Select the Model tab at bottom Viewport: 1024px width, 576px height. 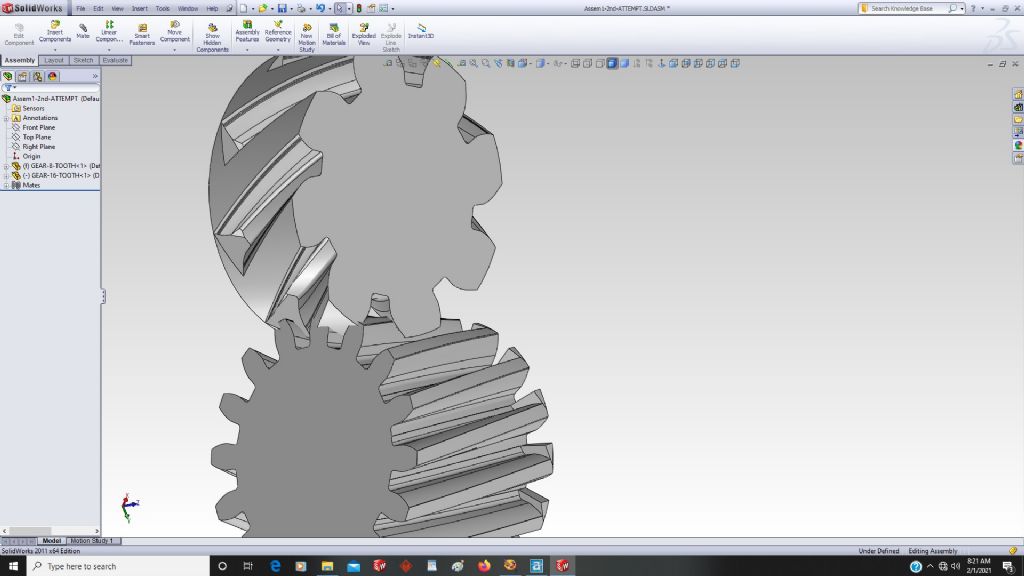(52, 541)
